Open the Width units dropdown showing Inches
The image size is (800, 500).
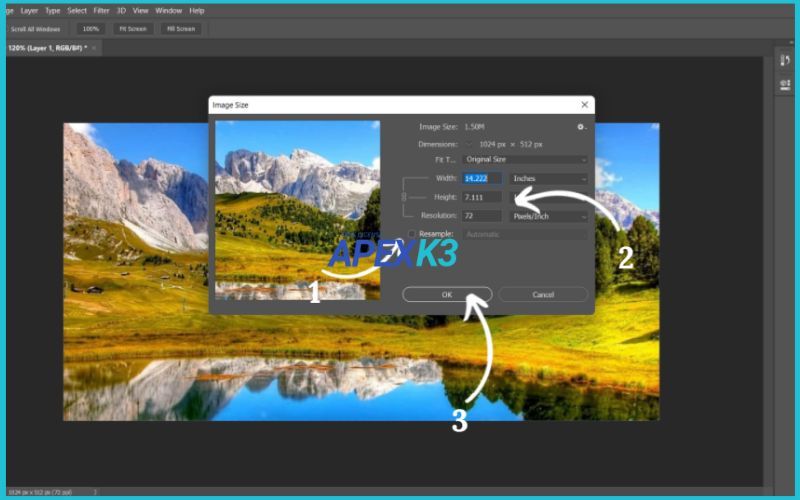(549, 179)
